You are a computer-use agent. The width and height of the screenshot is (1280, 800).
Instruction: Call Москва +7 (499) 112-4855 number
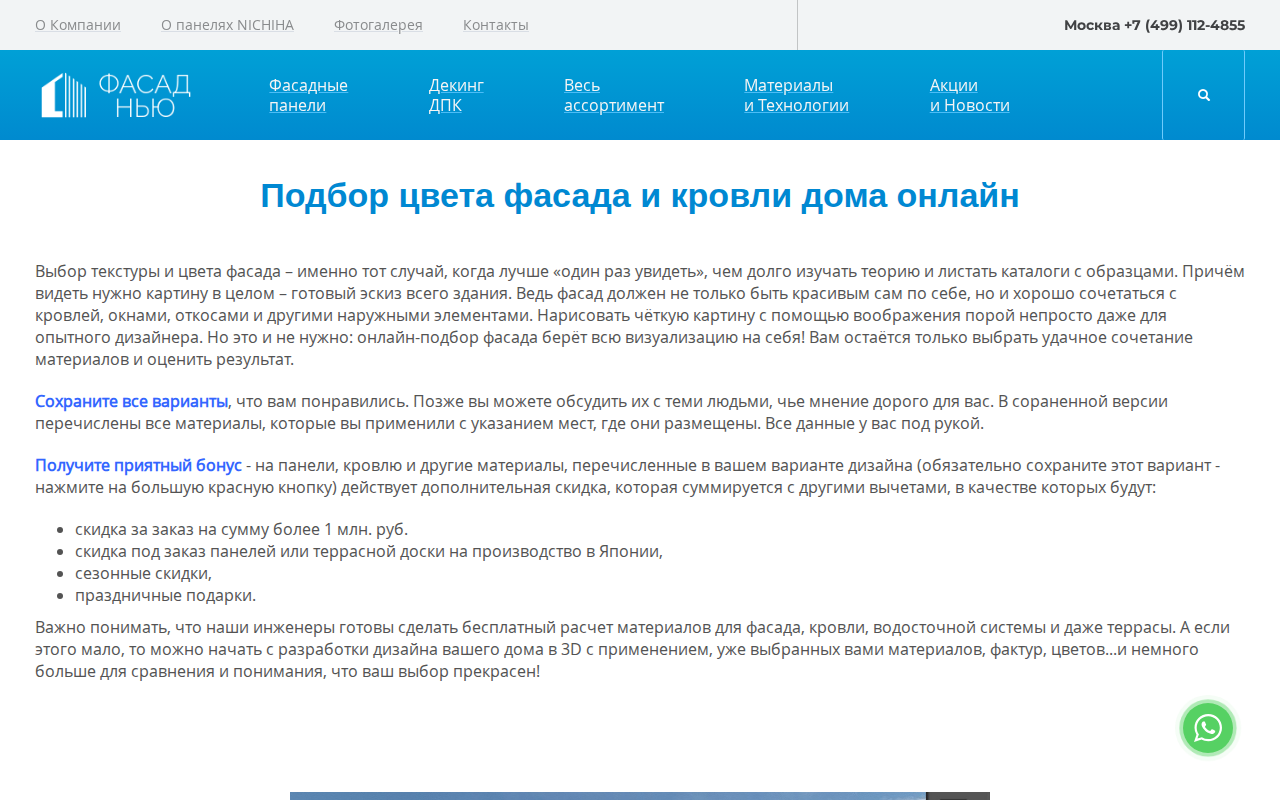click(x=1154, y=25)
